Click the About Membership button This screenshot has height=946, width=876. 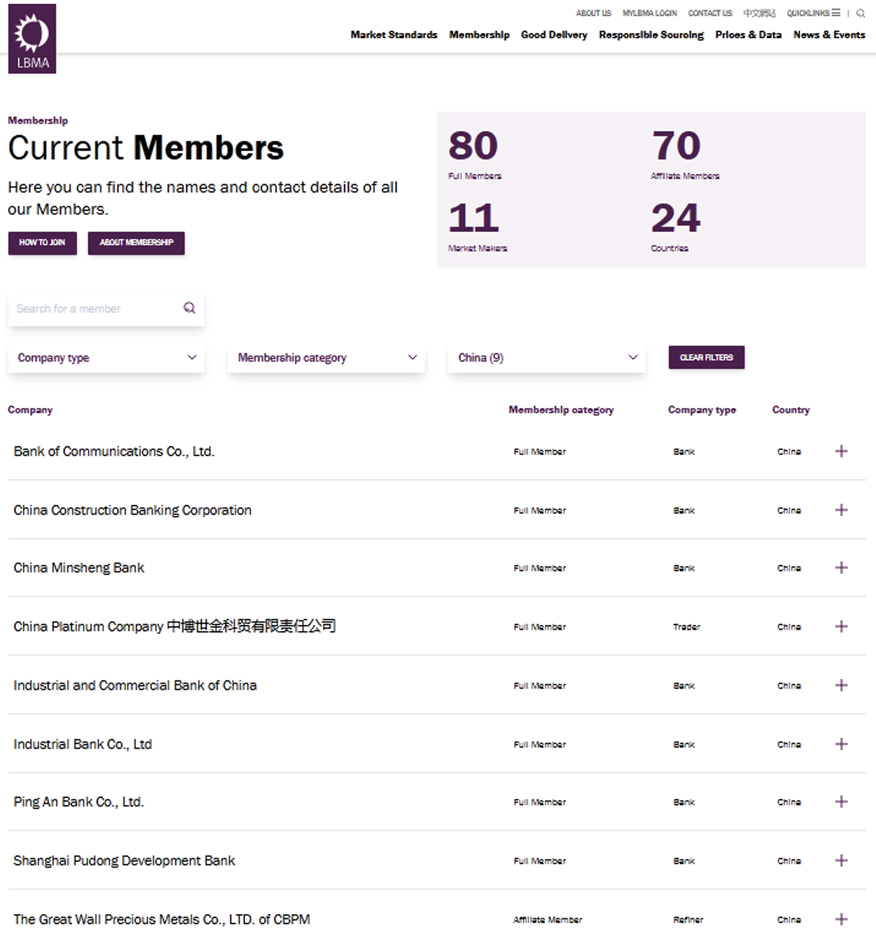tap(136, 243)
